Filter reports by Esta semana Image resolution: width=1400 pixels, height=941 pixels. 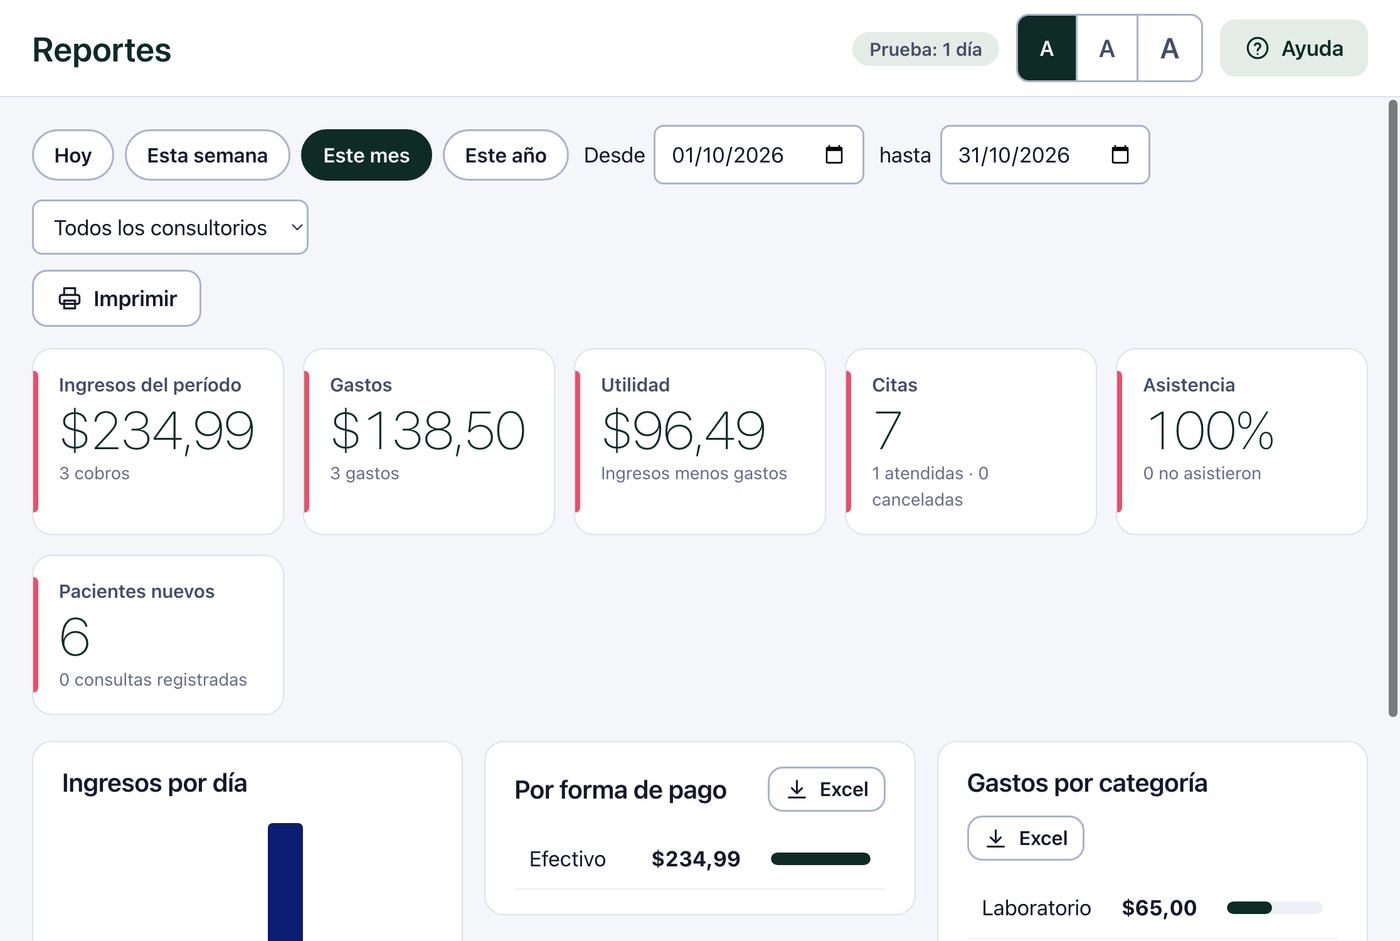click(x=207, y=155)
